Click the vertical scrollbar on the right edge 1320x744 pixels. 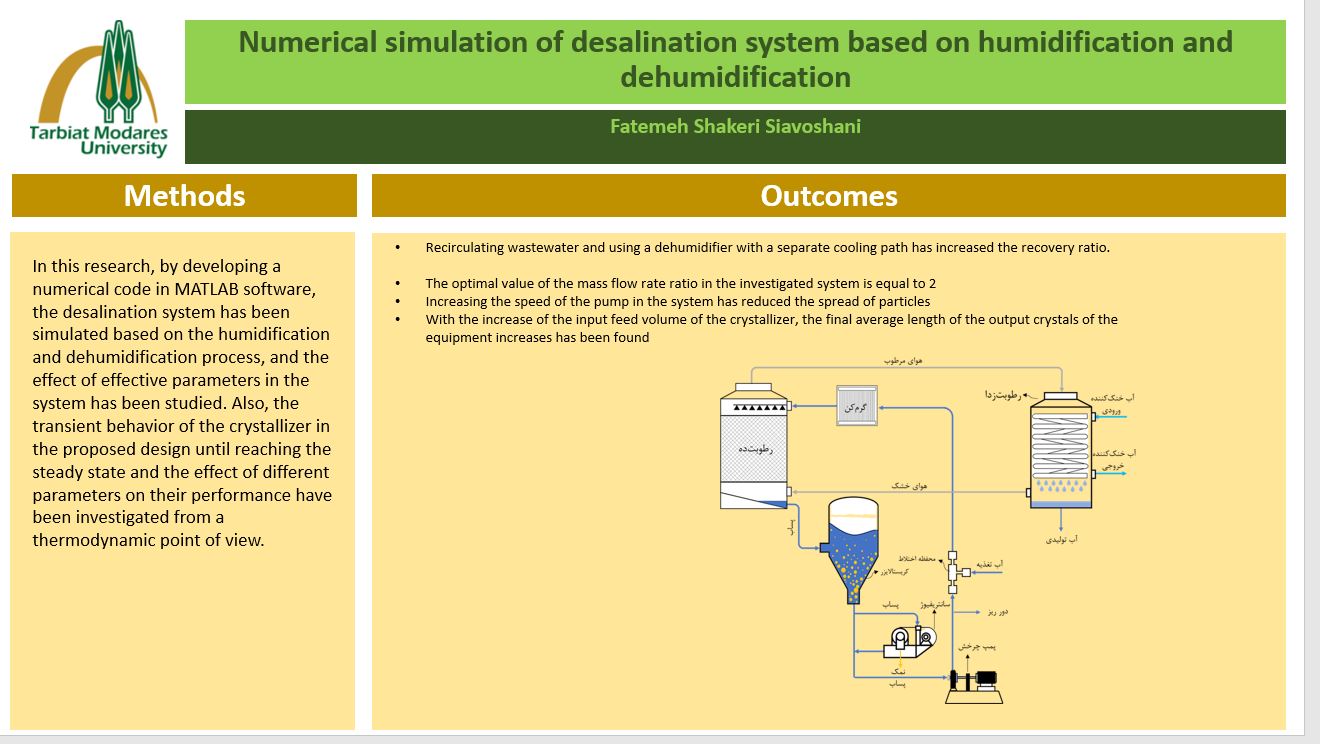click(1312, 370)
